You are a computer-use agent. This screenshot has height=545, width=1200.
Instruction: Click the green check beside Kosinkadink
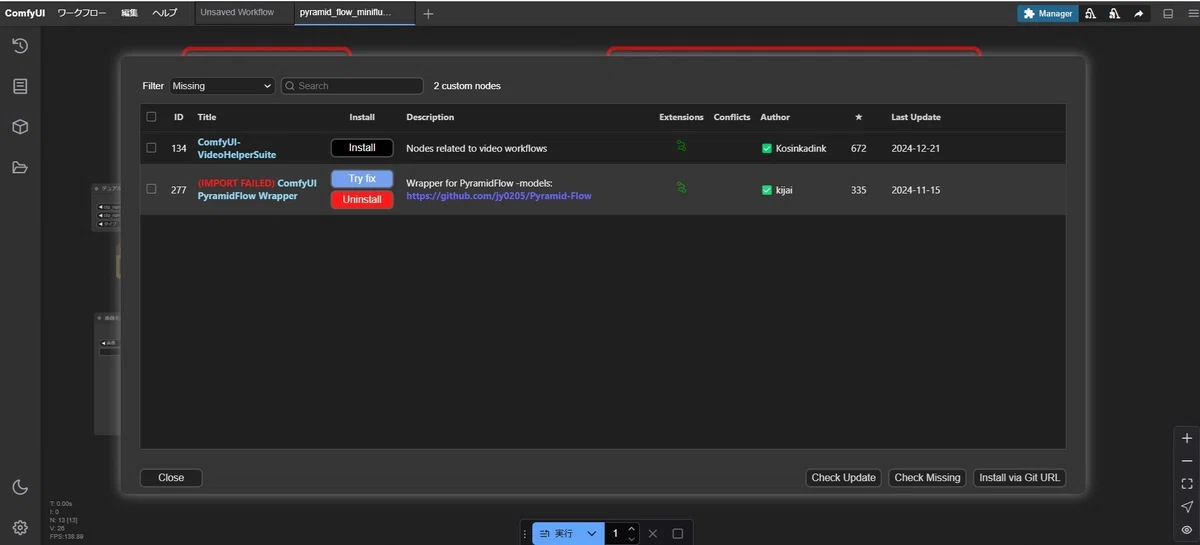[x=767, y=148]
